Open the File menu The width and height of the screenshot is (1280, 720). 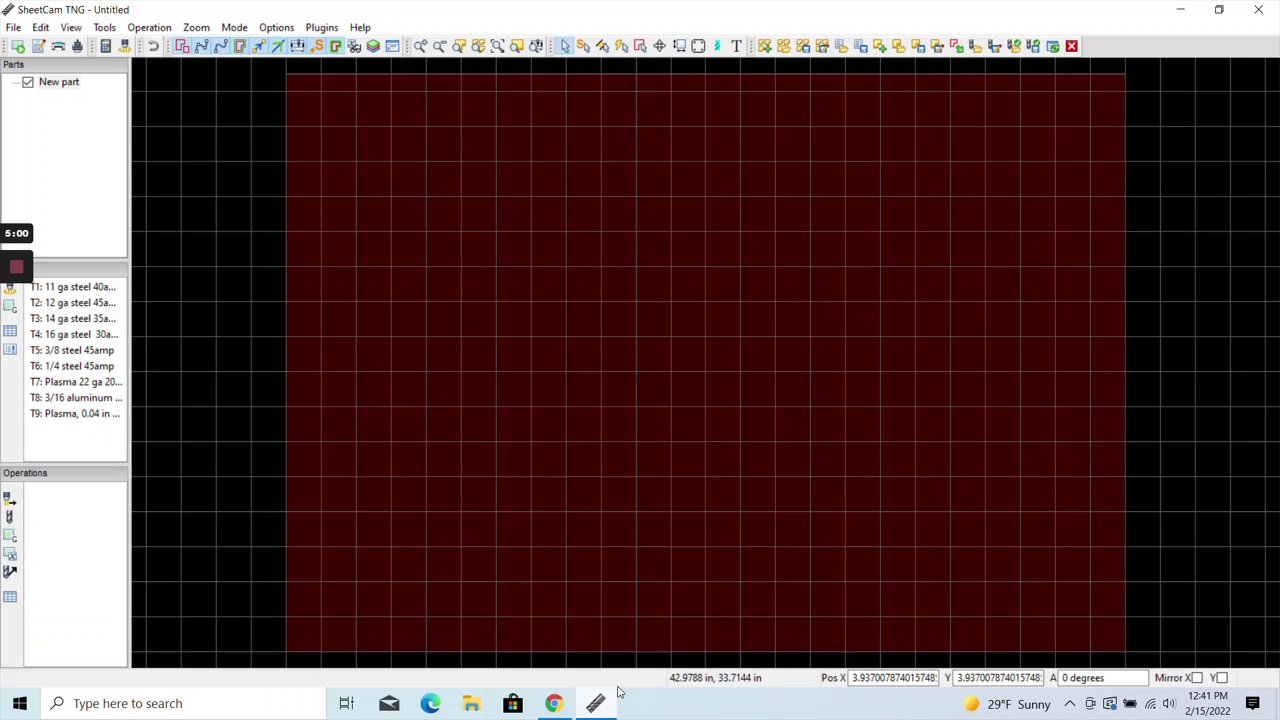click(13, 27)
